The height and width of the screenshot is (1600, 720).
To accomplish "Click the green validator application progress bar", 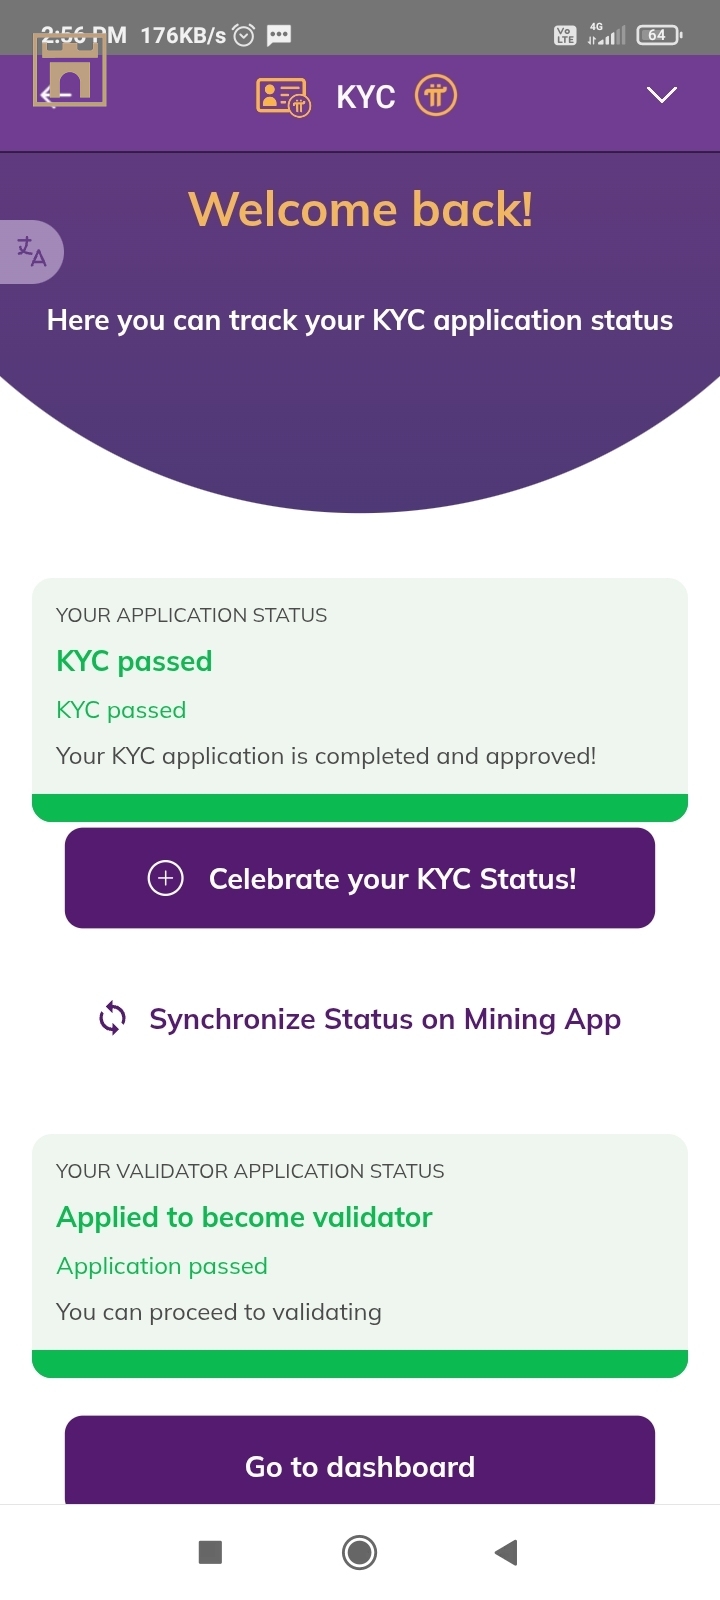I will point(360,1364).
